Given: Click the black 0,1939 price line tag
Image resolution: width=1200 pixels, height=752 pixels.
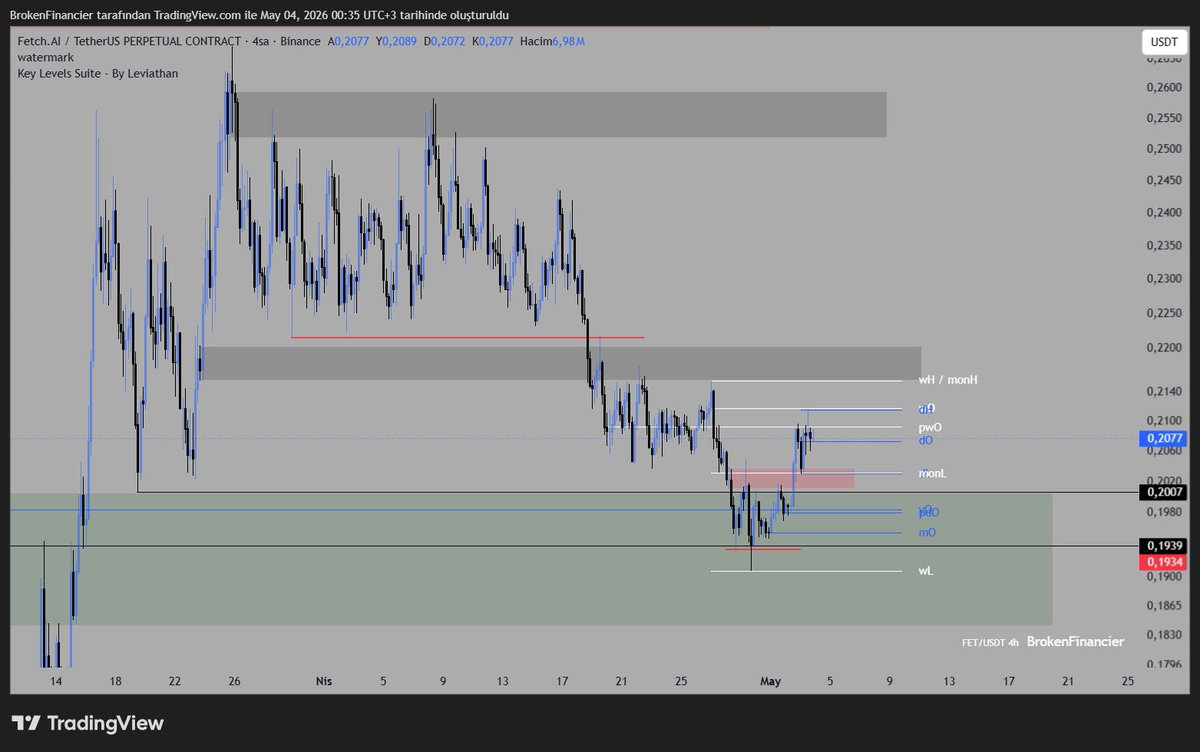Looking at the screenshot, I should click(1163, 546).
